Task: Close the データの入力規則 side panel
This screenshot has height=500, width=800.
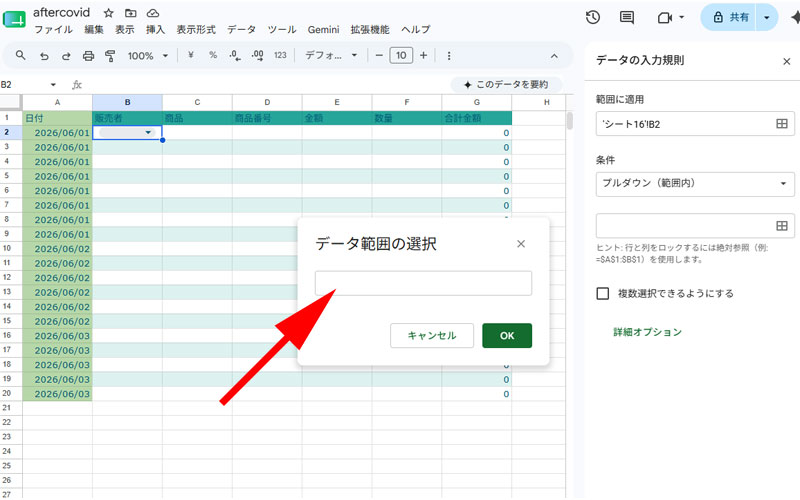Action: click(786, 62)
